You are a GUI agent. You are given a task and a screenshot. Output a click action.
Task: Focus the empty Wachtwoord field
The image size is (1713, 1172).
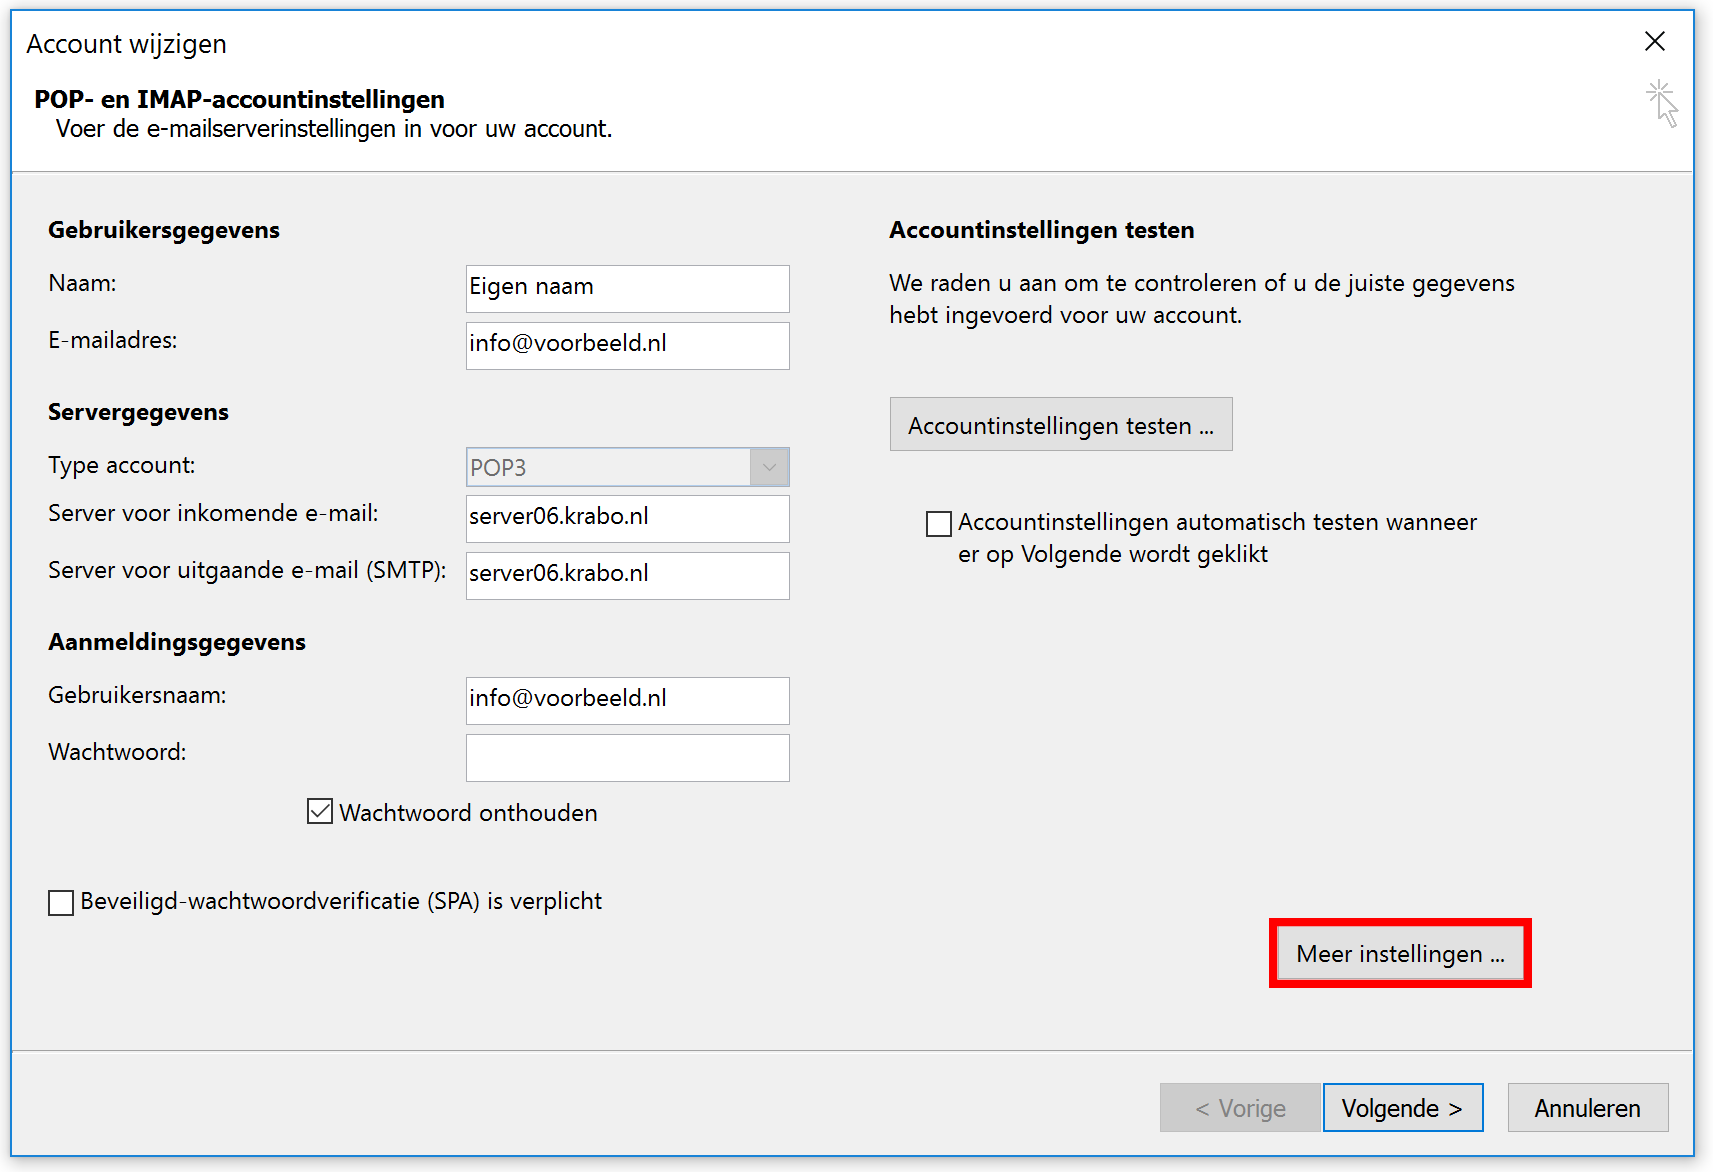tap(627, 757)
